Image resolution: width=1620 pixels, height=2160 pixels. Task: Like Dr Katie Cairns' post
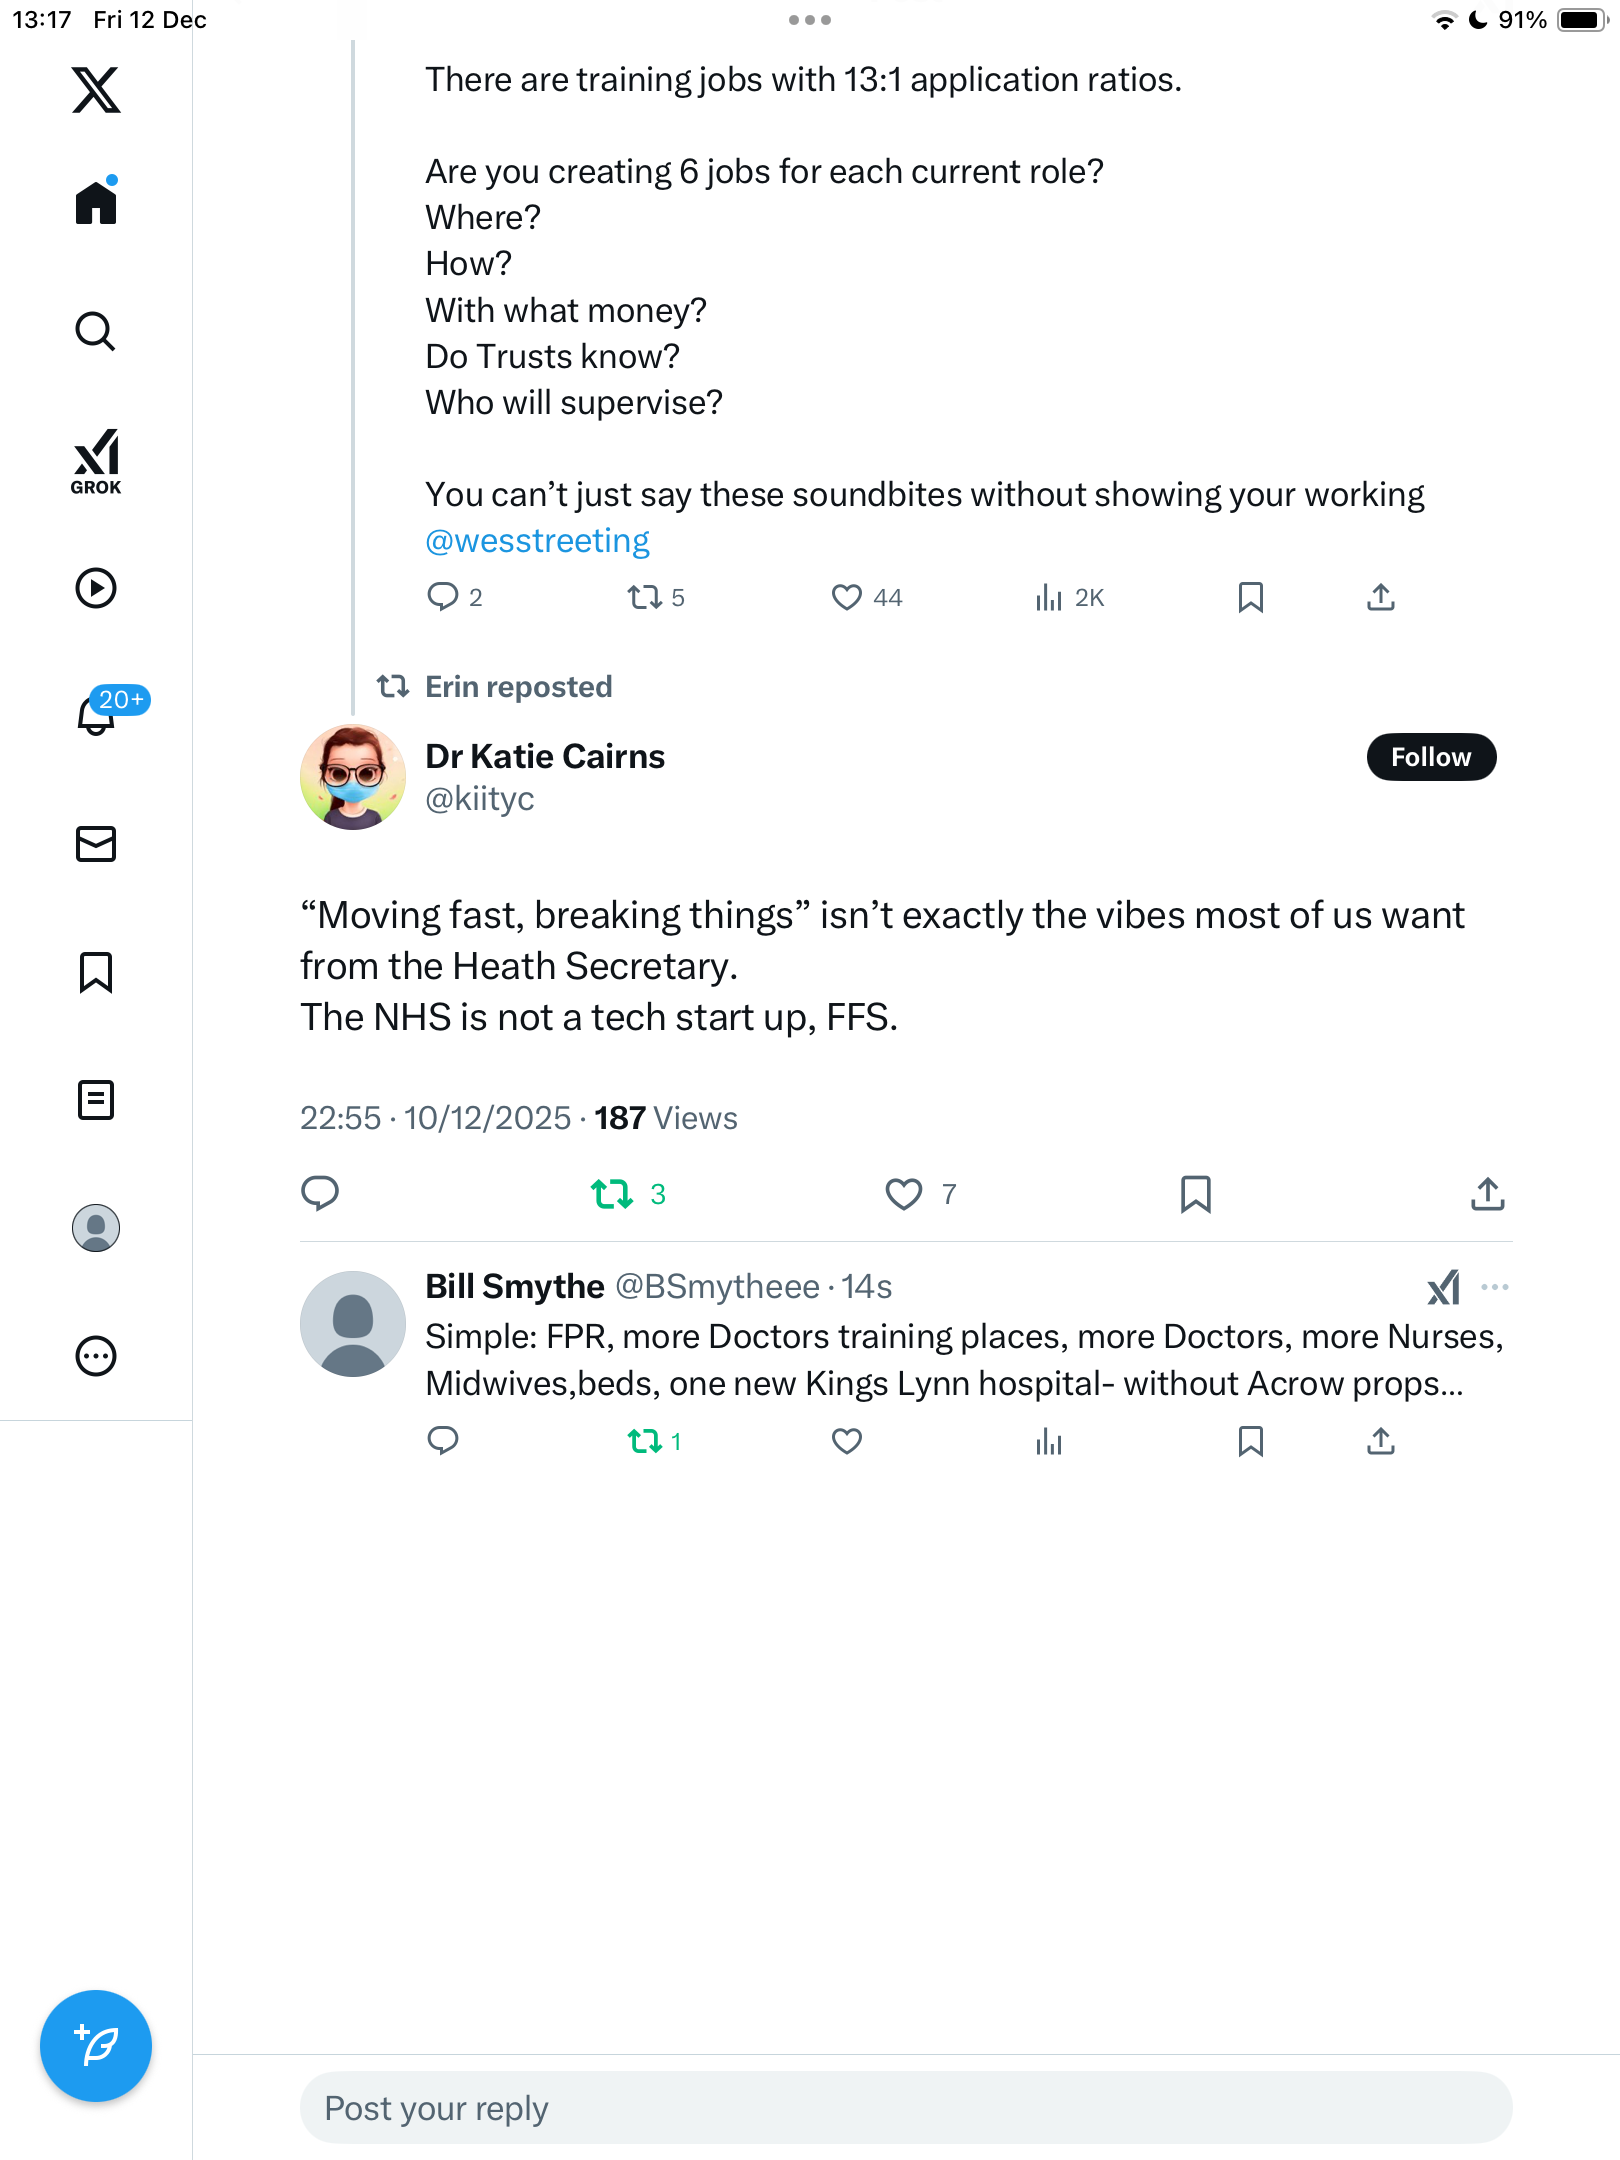[x=904, y=1194]
